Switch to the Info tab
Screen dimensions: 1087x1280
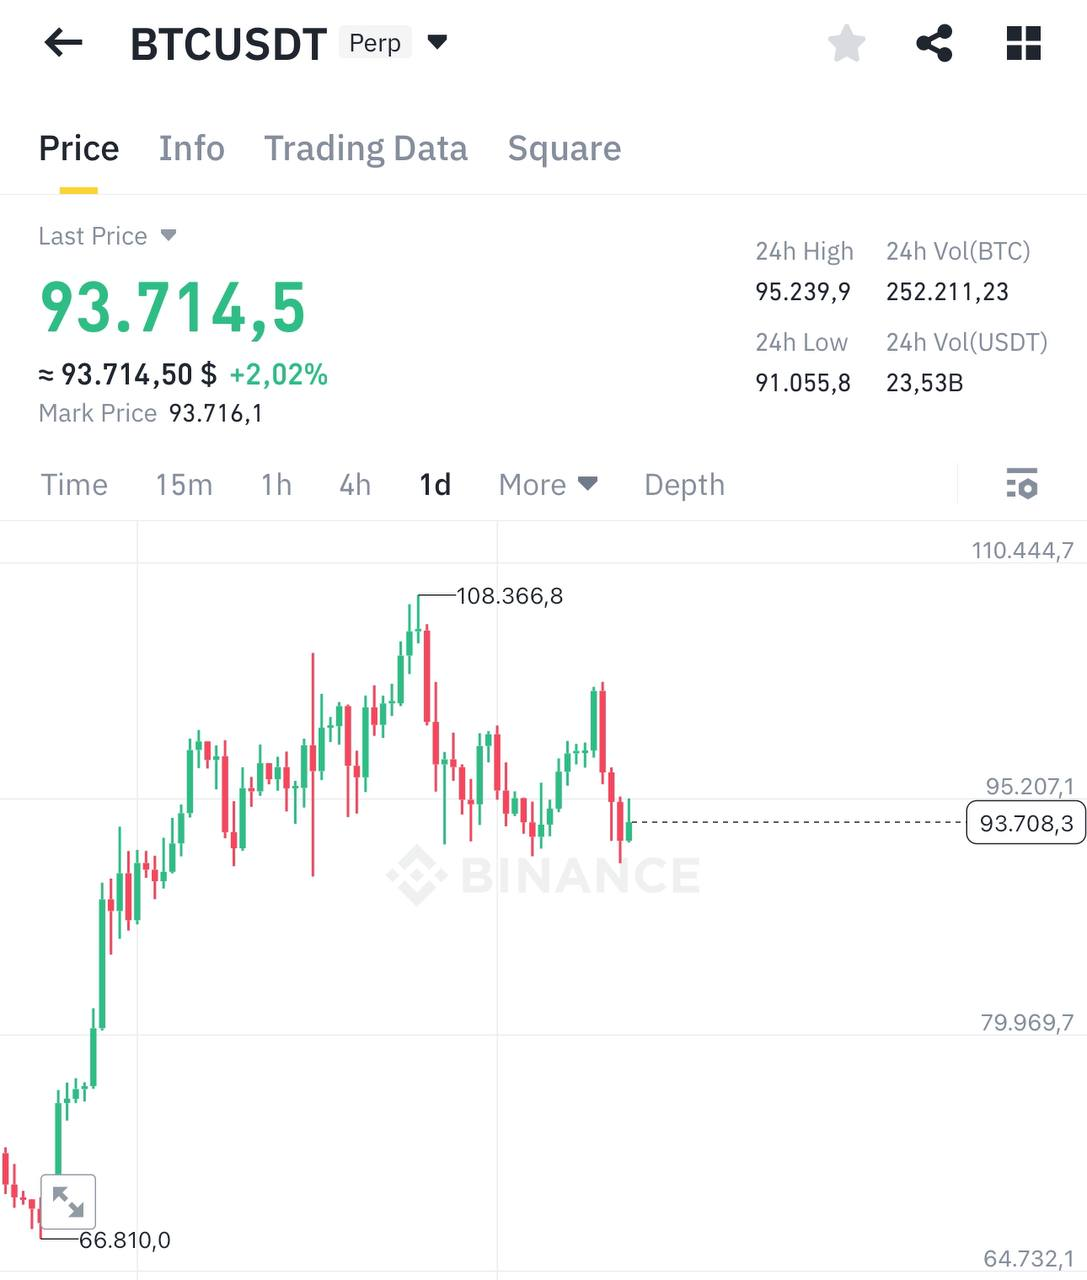click(191, 148)
